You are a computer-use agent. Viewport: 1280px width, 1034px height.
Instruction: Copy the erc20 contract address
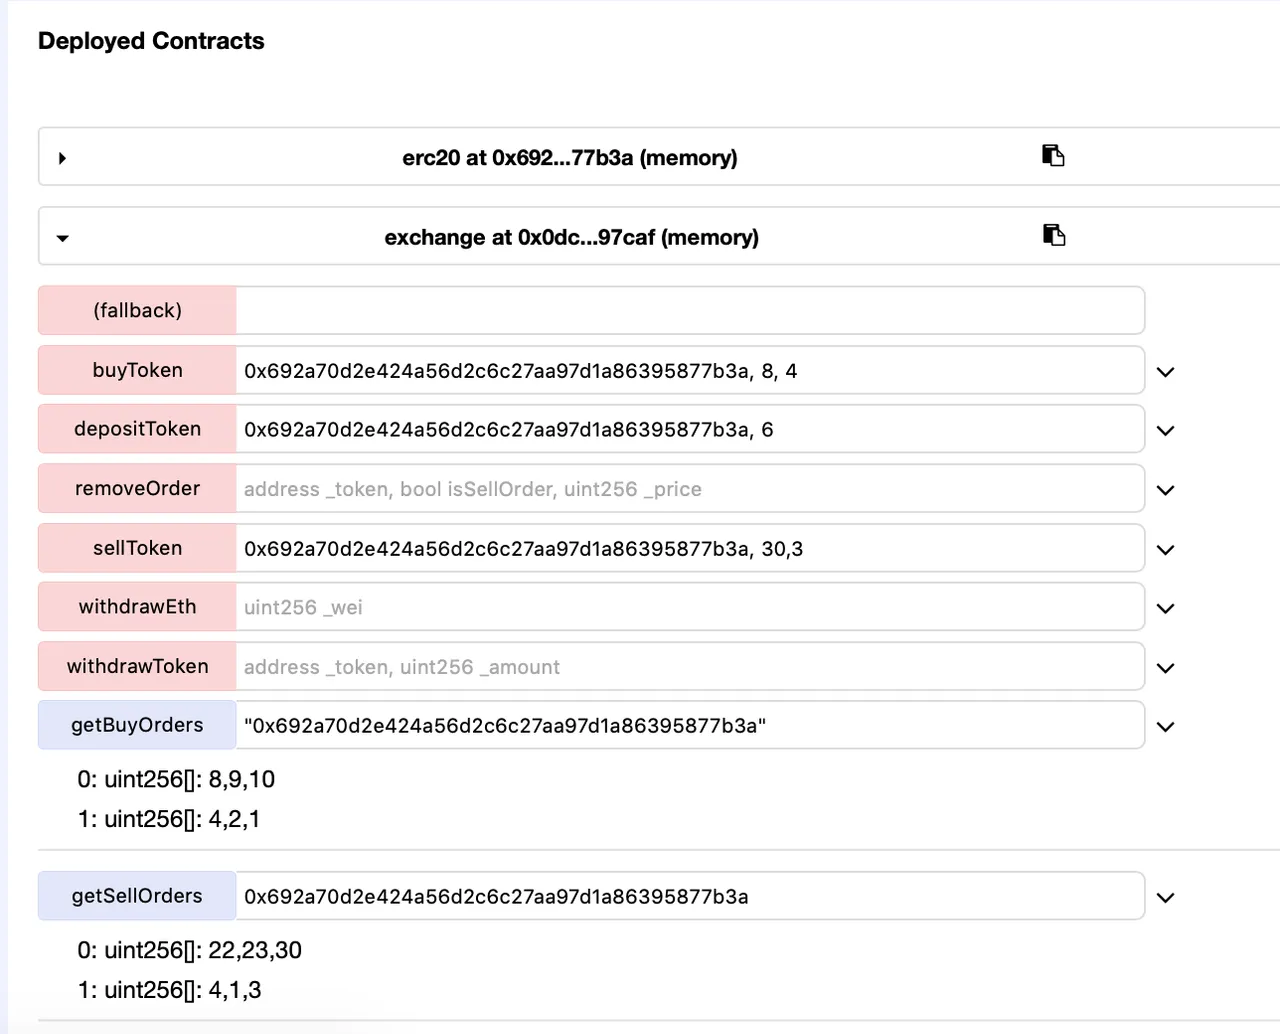[x=1053, y=155]
